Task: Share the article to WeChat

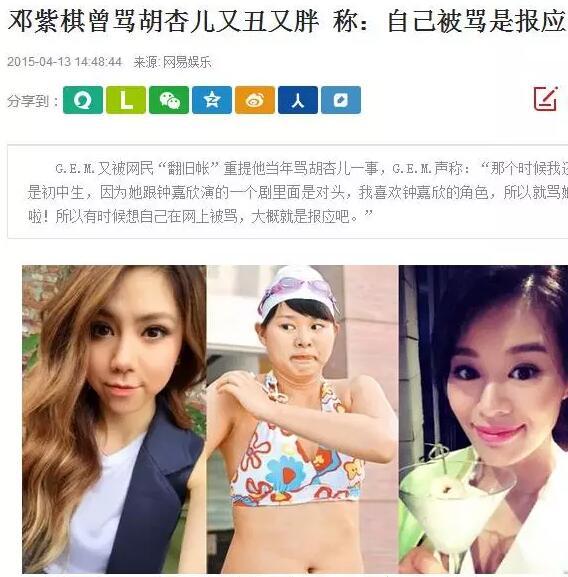Action: [169, 100]
